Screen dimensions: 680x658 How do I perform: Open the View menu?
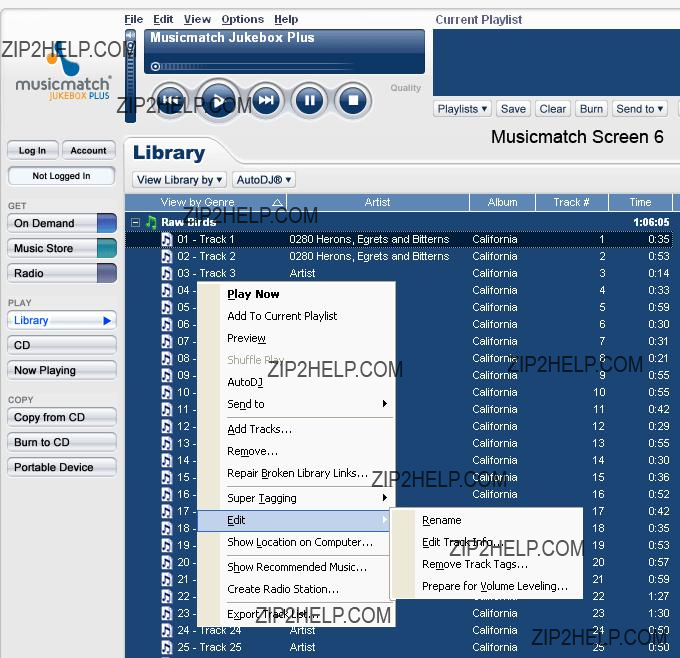click(x=197, y=20)
